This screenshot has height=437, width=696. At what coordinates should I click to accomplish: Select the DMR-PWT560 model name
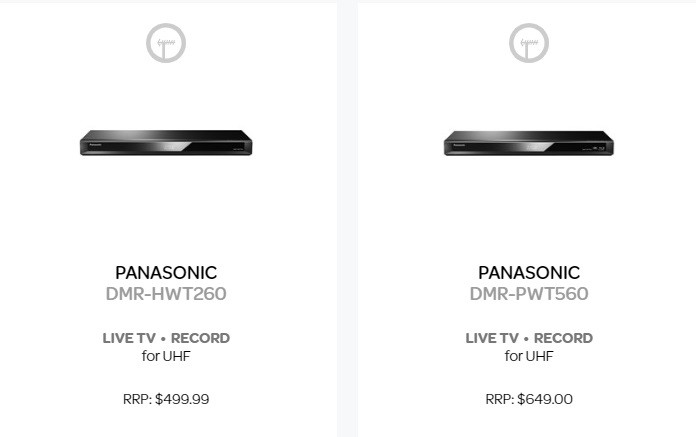click(529, 294)
